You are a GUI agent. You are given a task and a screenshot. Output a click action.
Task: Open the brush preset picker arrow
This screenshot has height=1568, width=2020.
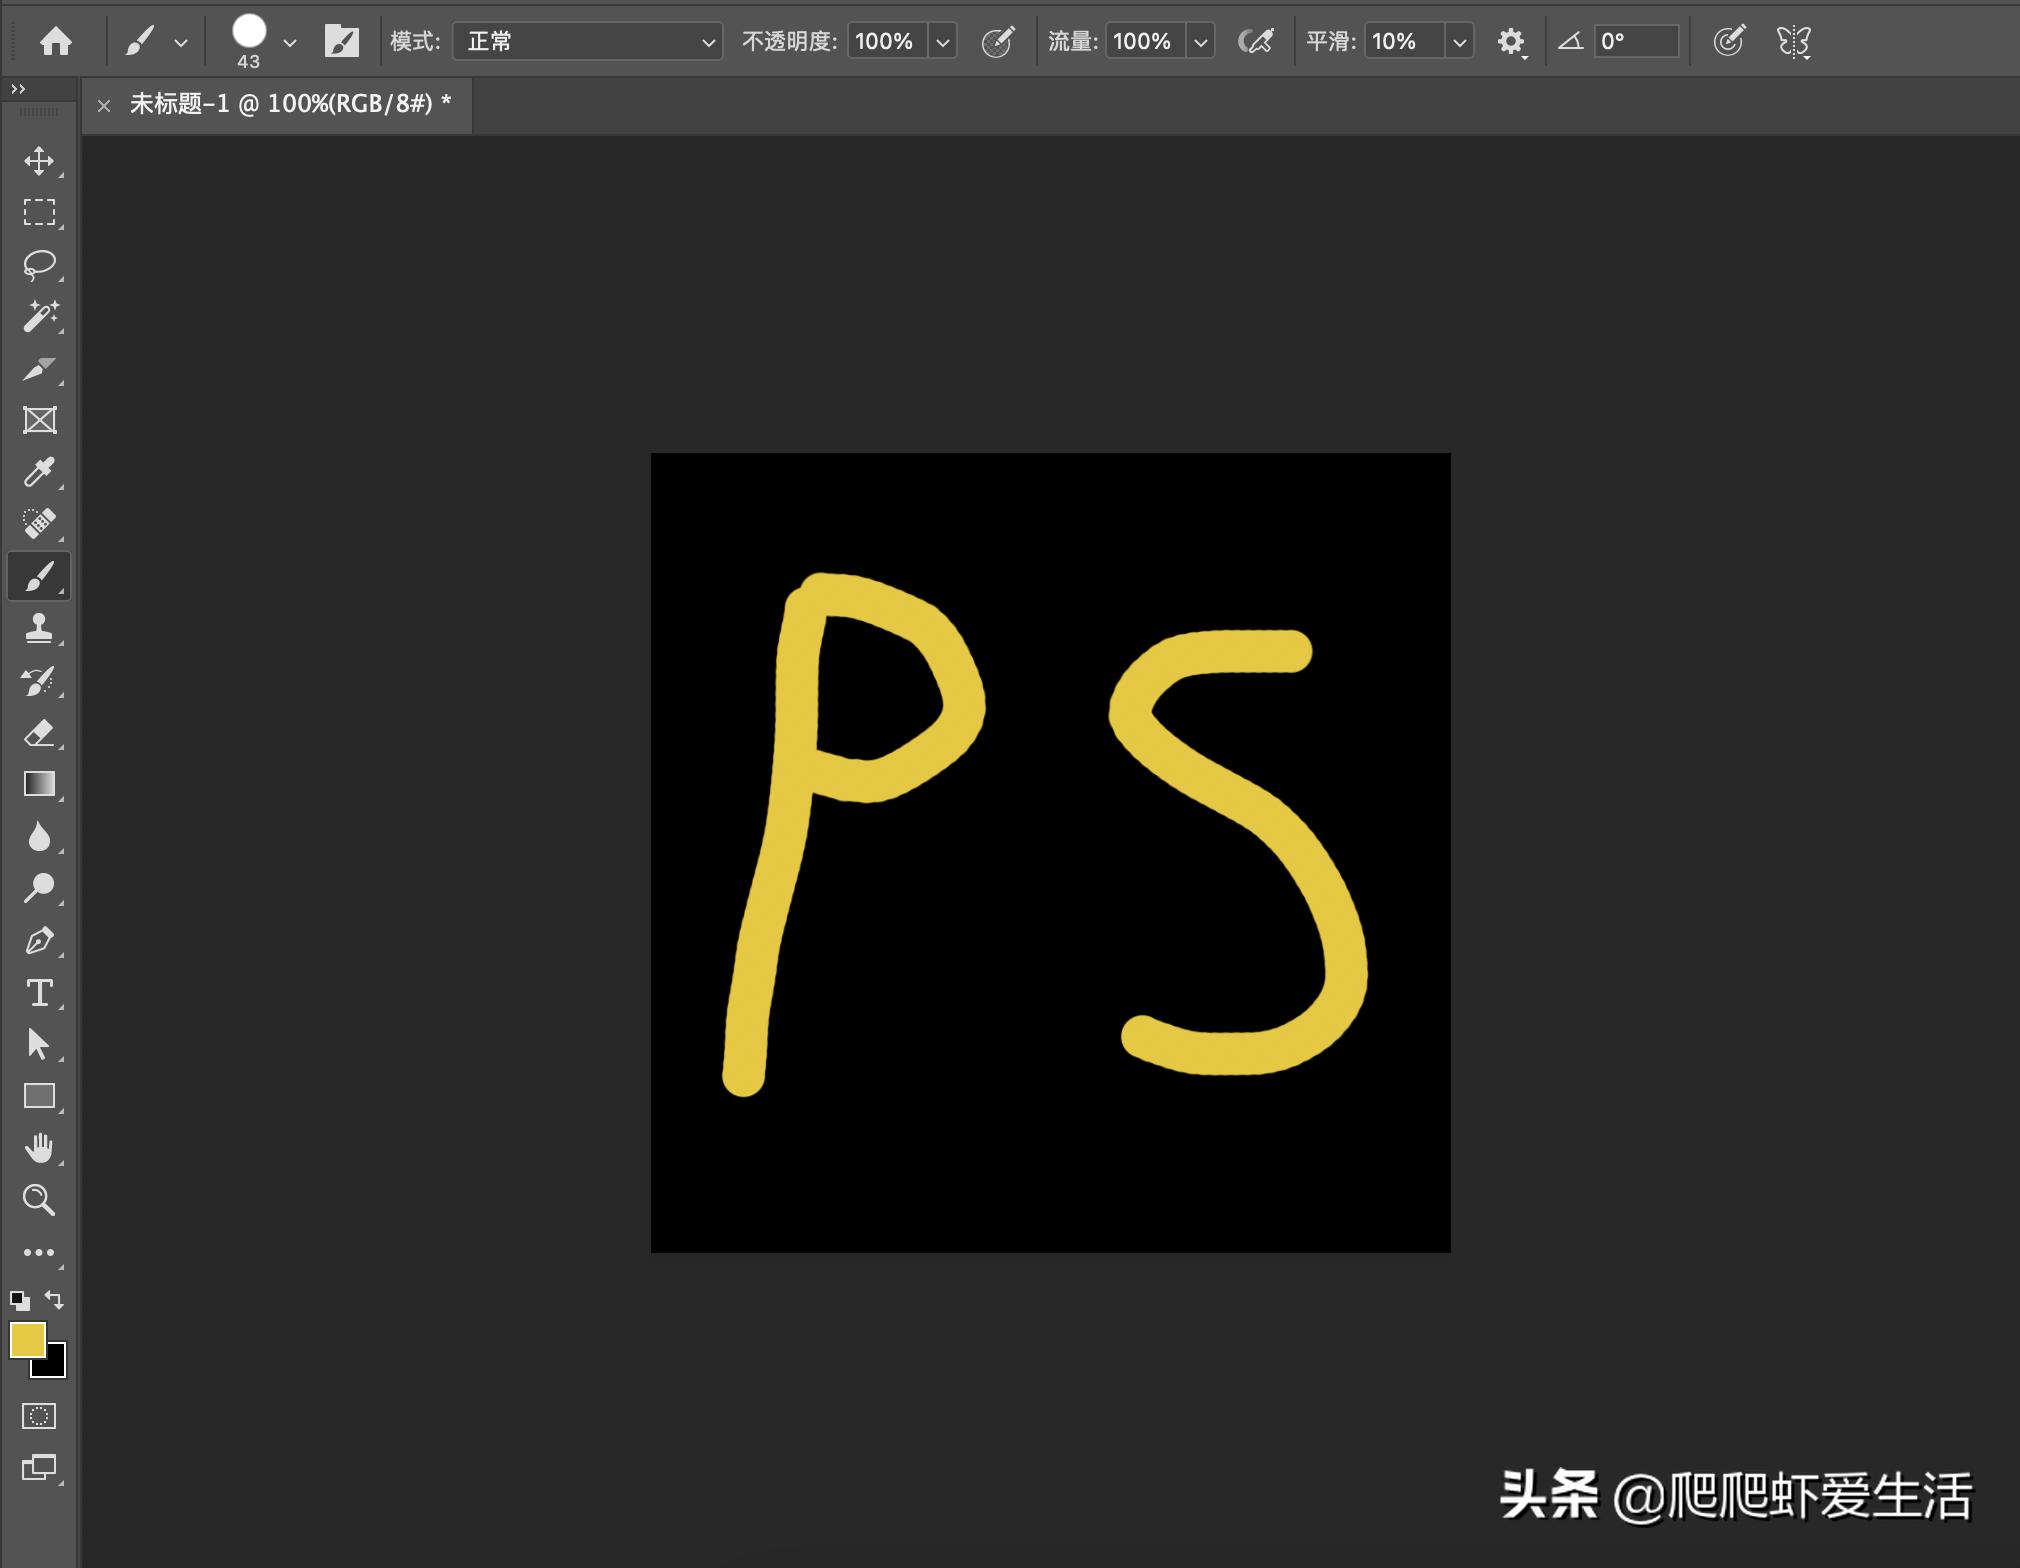coord(290,41)
